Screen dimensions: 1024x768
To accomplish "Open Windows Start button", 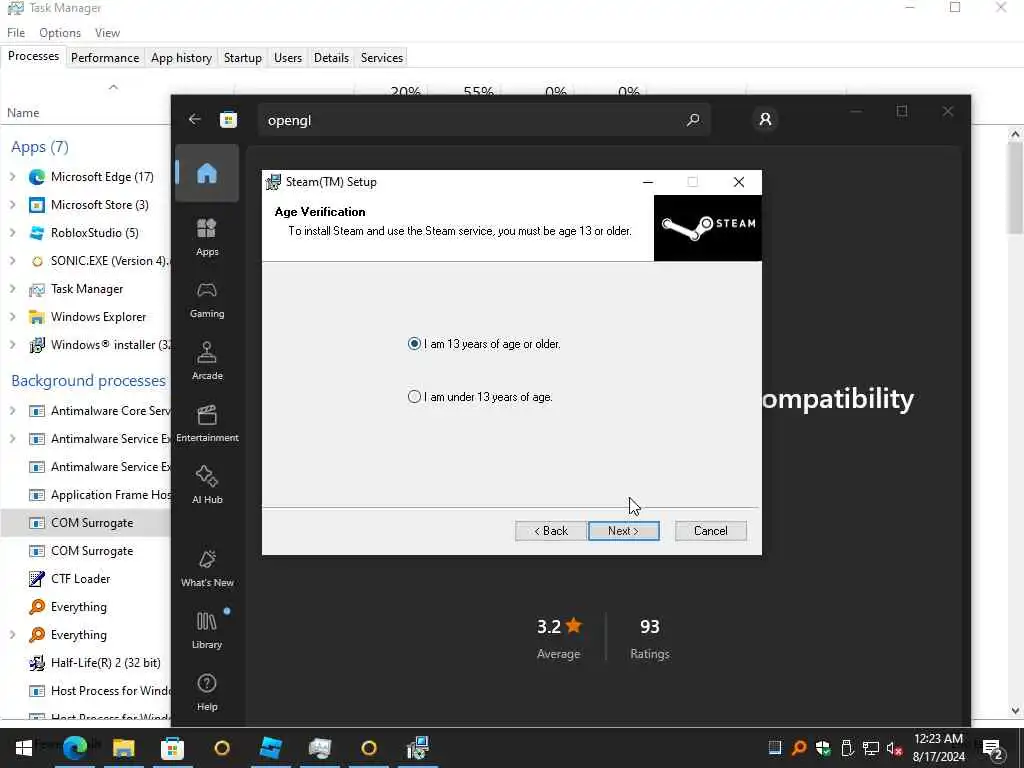I will click(x=24, y=748).
